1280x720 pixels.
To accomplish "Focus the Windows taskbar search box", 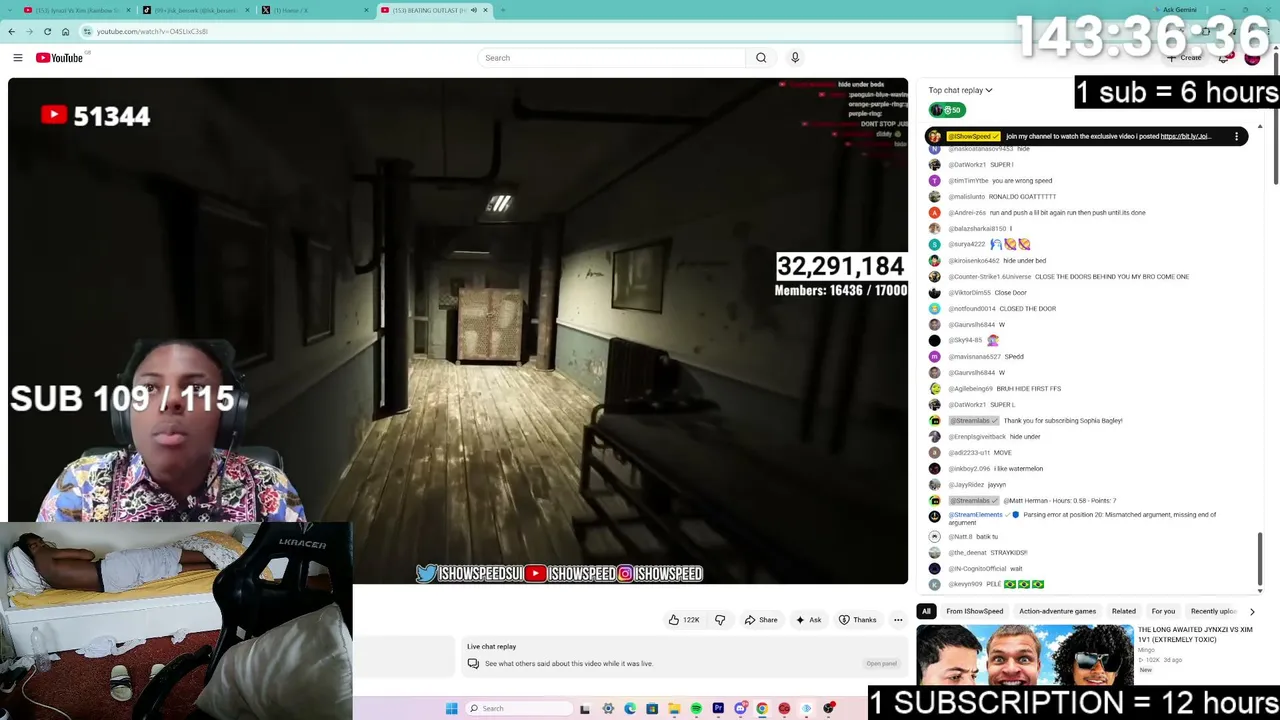I will pyautogui.click(x=518, y=708).
